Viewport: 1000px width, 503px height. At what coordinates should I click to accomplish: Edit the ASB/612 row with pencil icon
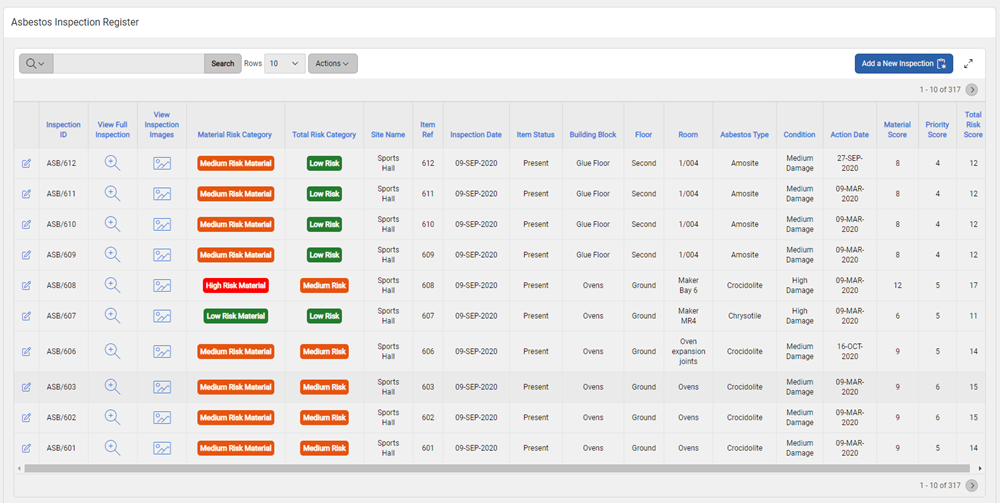pos(26,163)
